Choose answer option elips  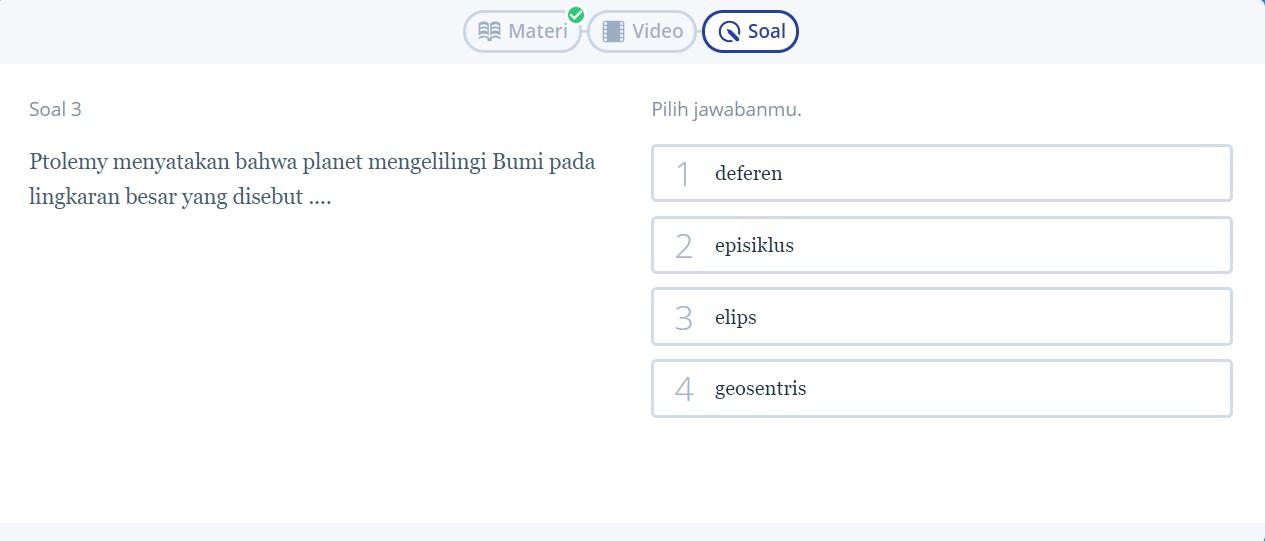(x=942, y=317)
